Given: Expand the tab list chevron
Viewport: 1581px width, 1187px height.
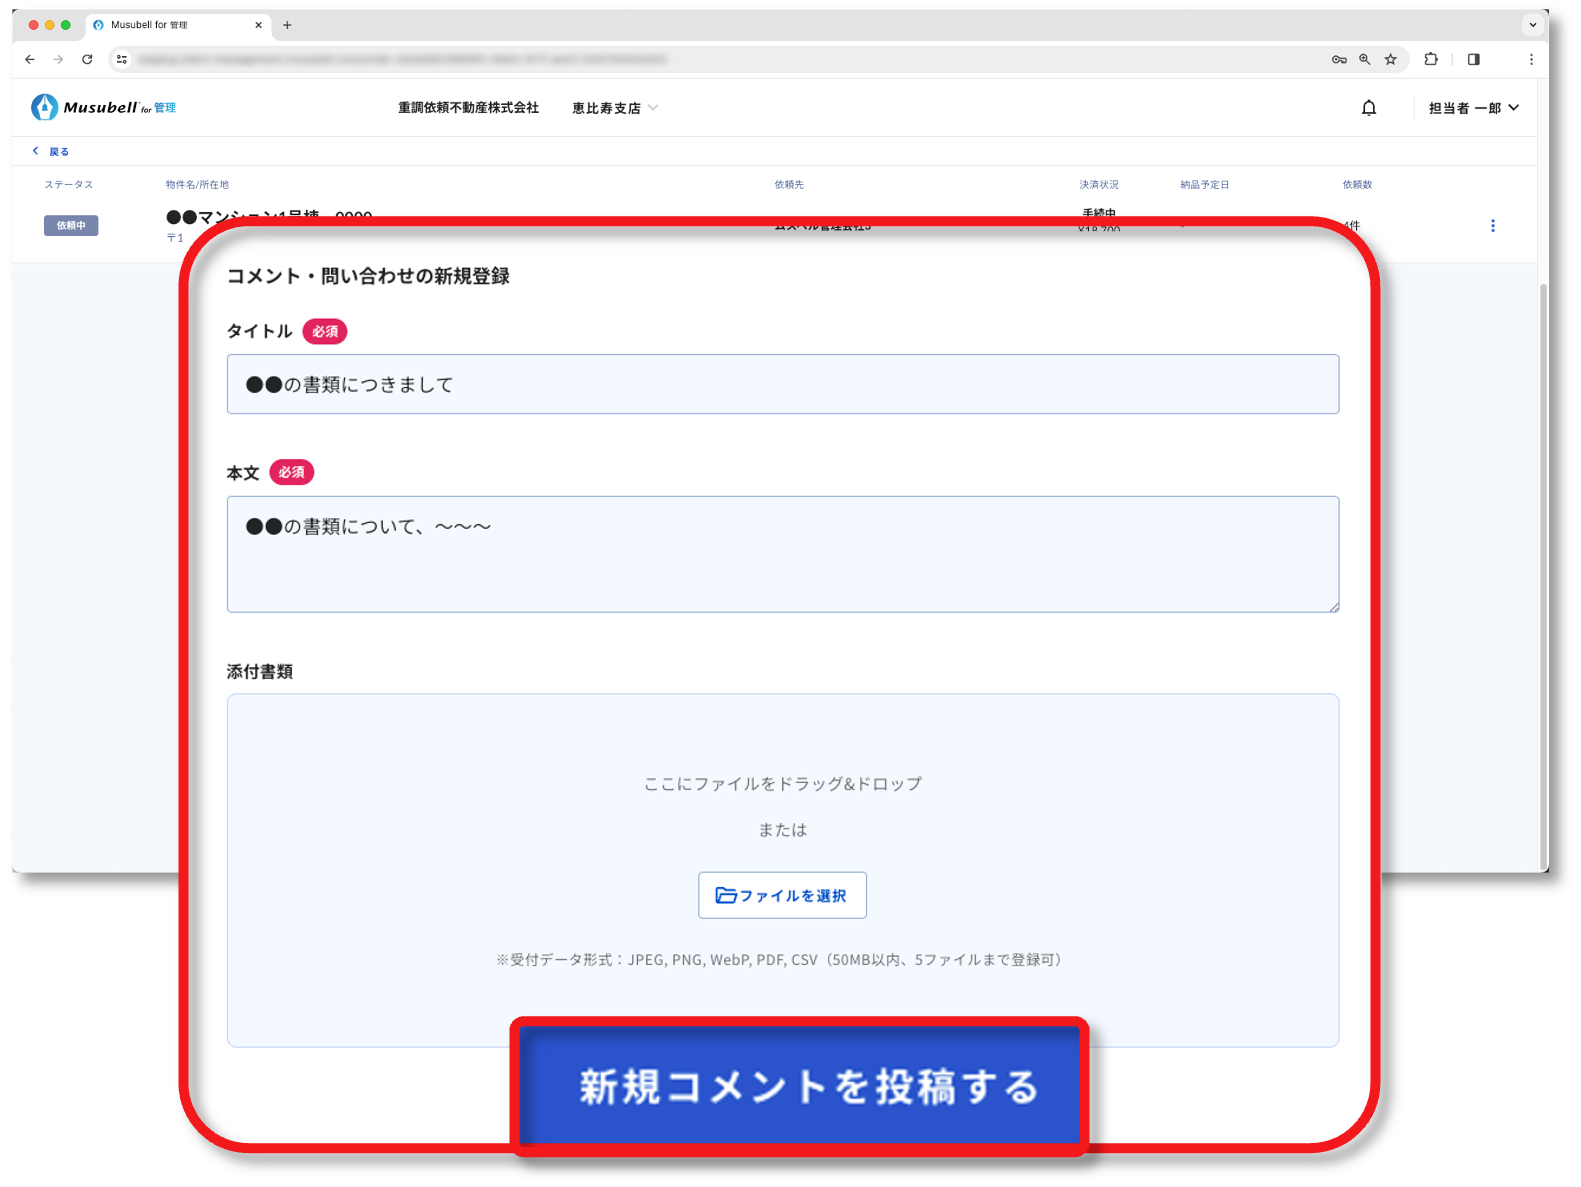Looking at the screenshot, I should [1532, 25].
